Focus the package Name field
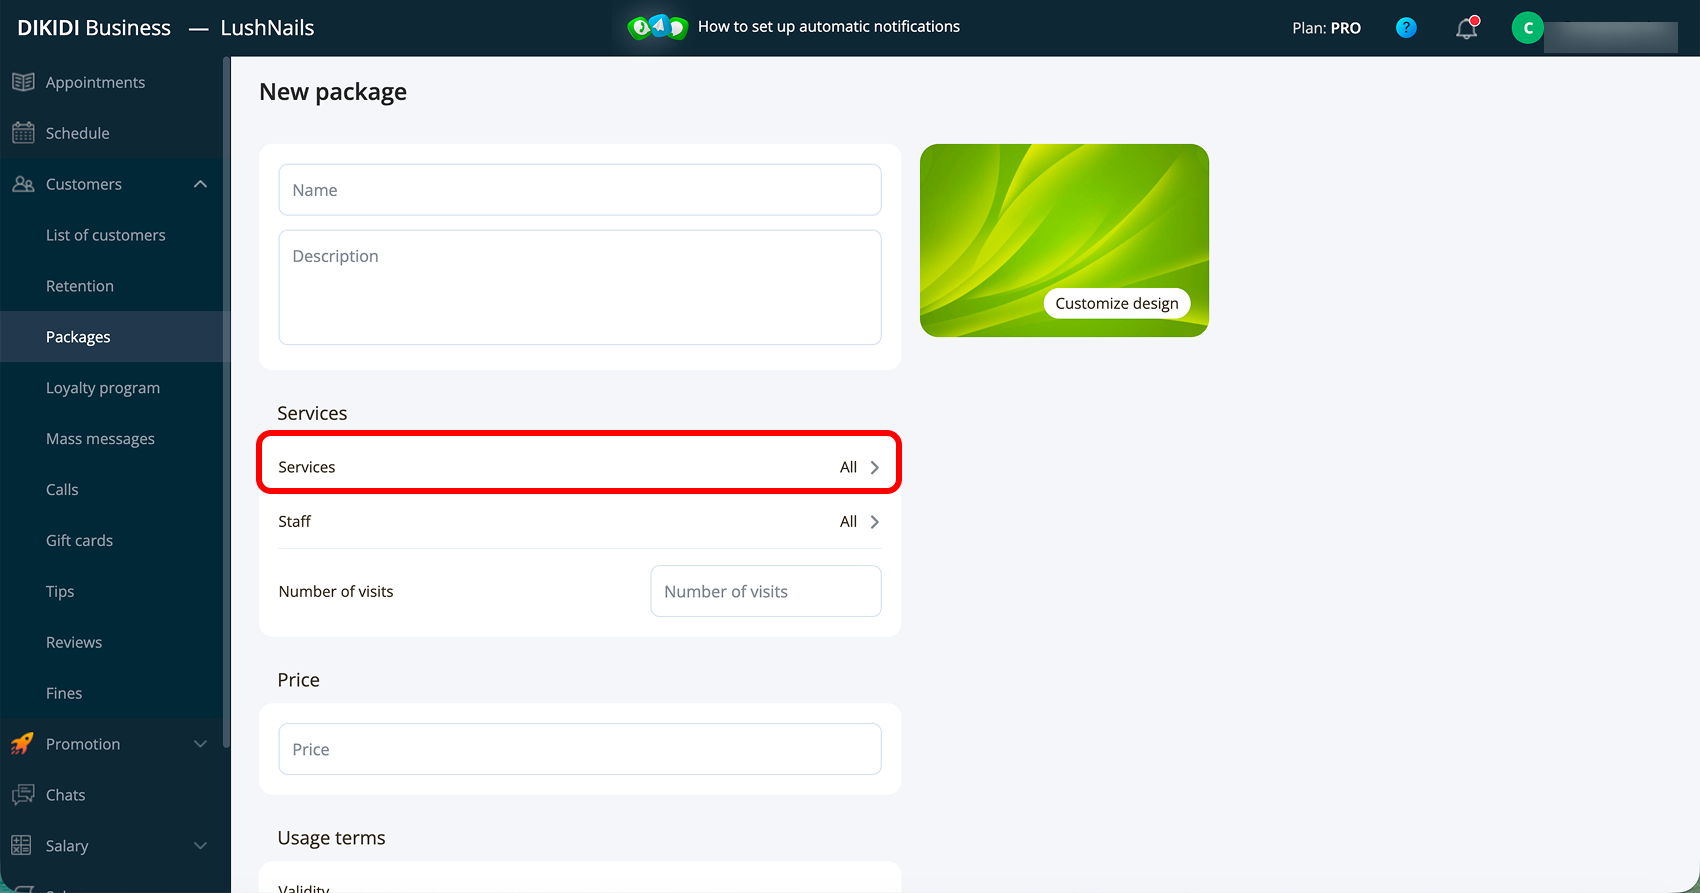Viewport: 1700px width, 893px height. [580, 190]
